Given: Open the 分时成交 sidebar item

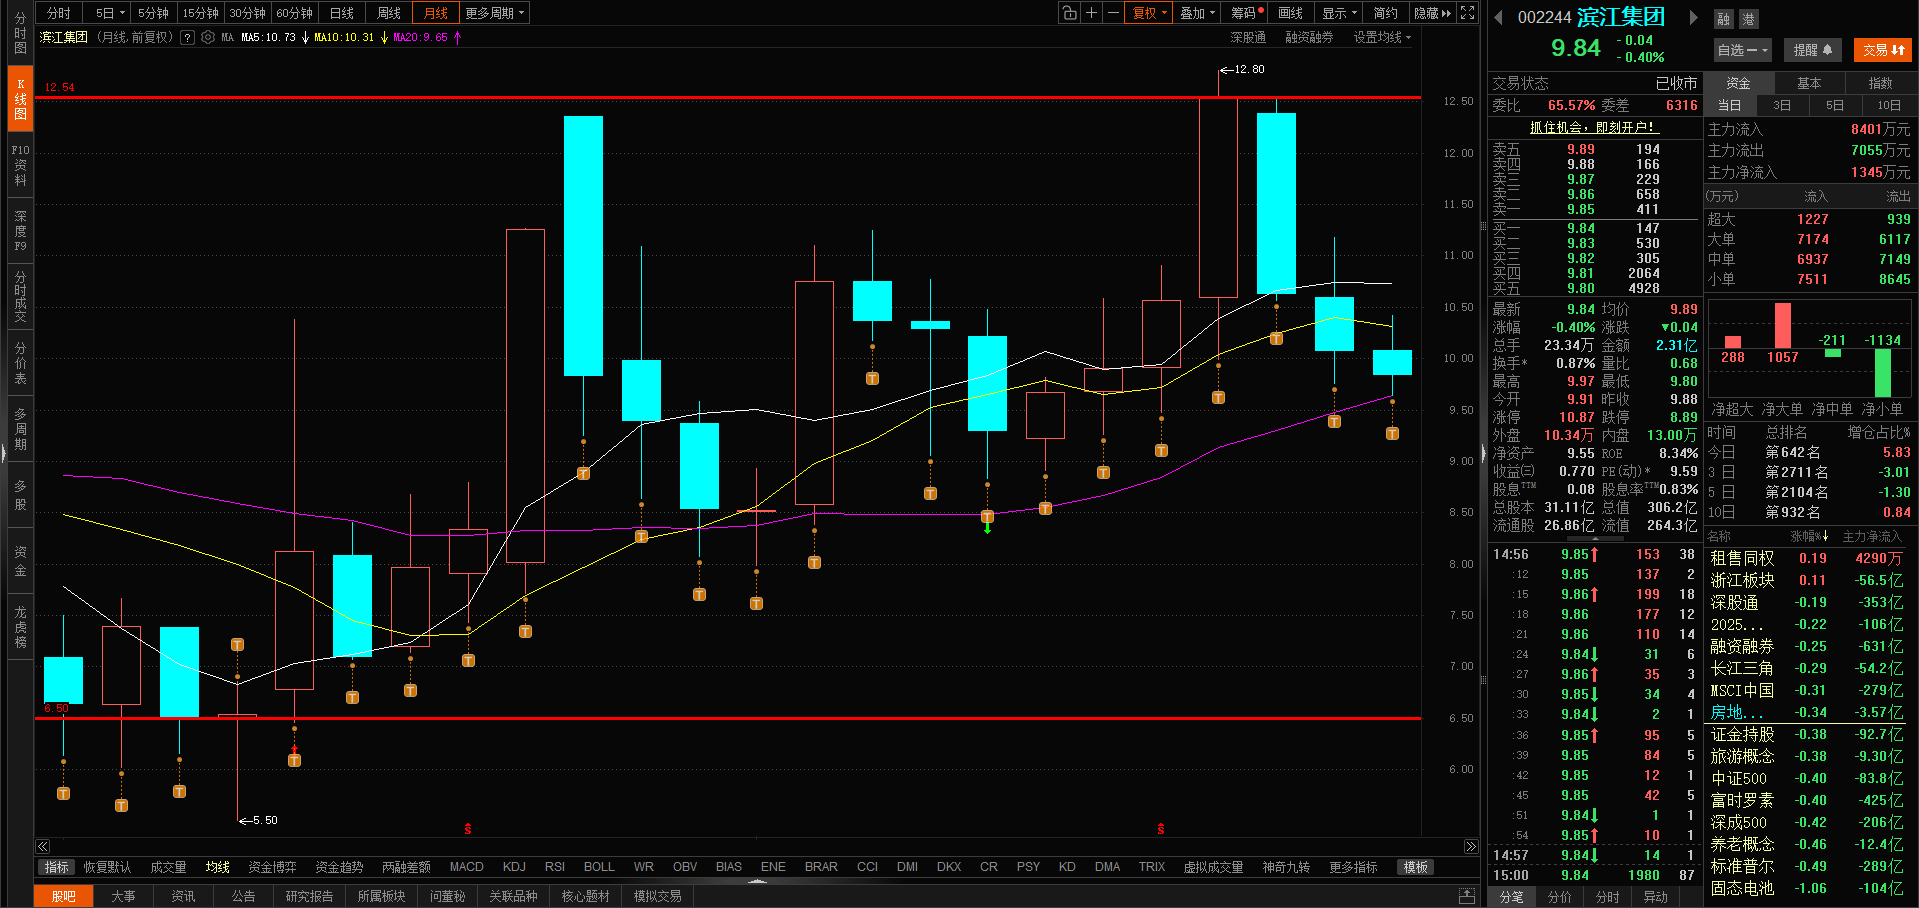Looking at the screenshot, I should pos(20,297).
